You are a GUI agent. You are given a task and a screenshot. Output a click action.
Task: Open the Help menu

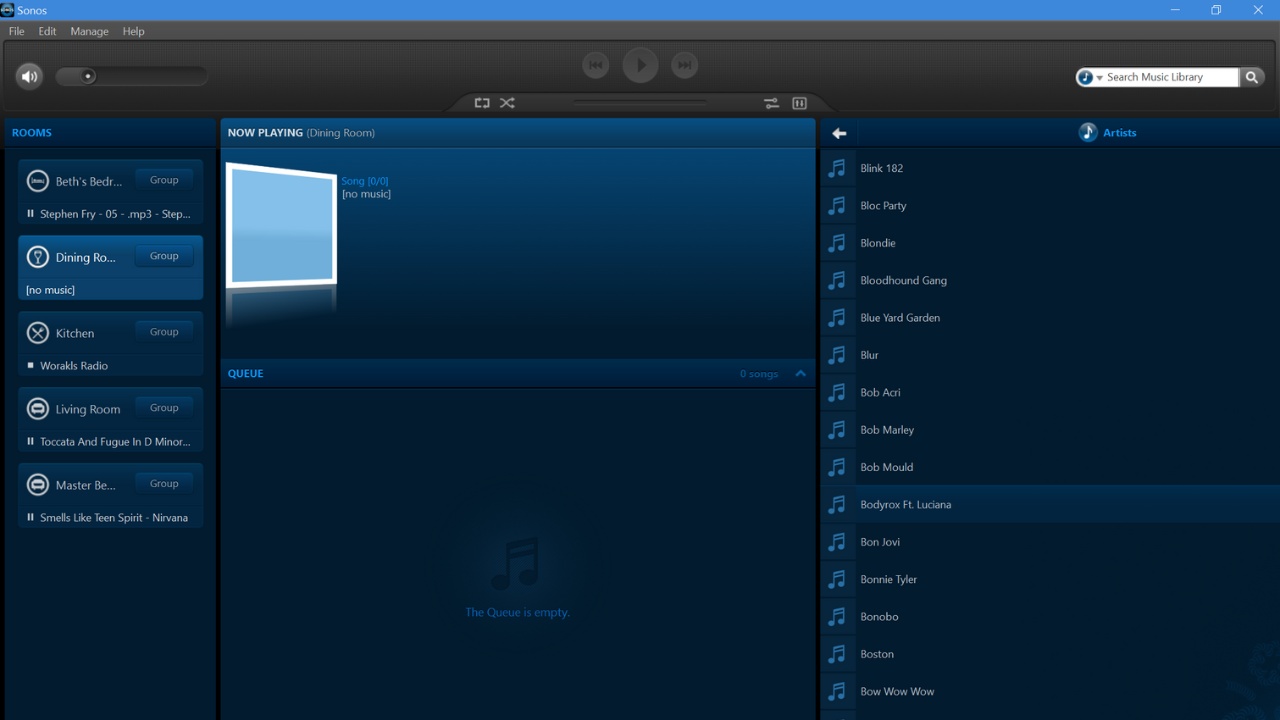coord(134,31)
